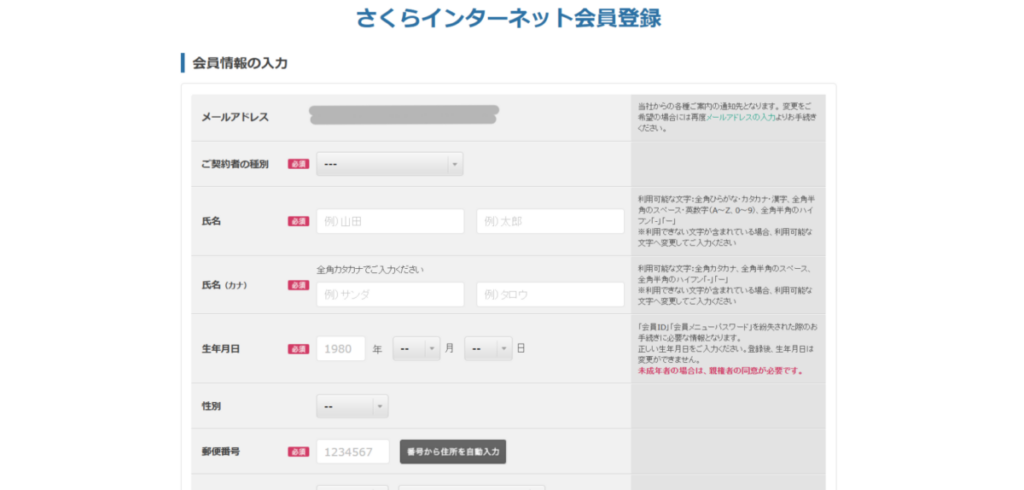Expand the birth month dropdown
The height and width of the screenshot is (490, 1024).
click(x=416, y=348)
